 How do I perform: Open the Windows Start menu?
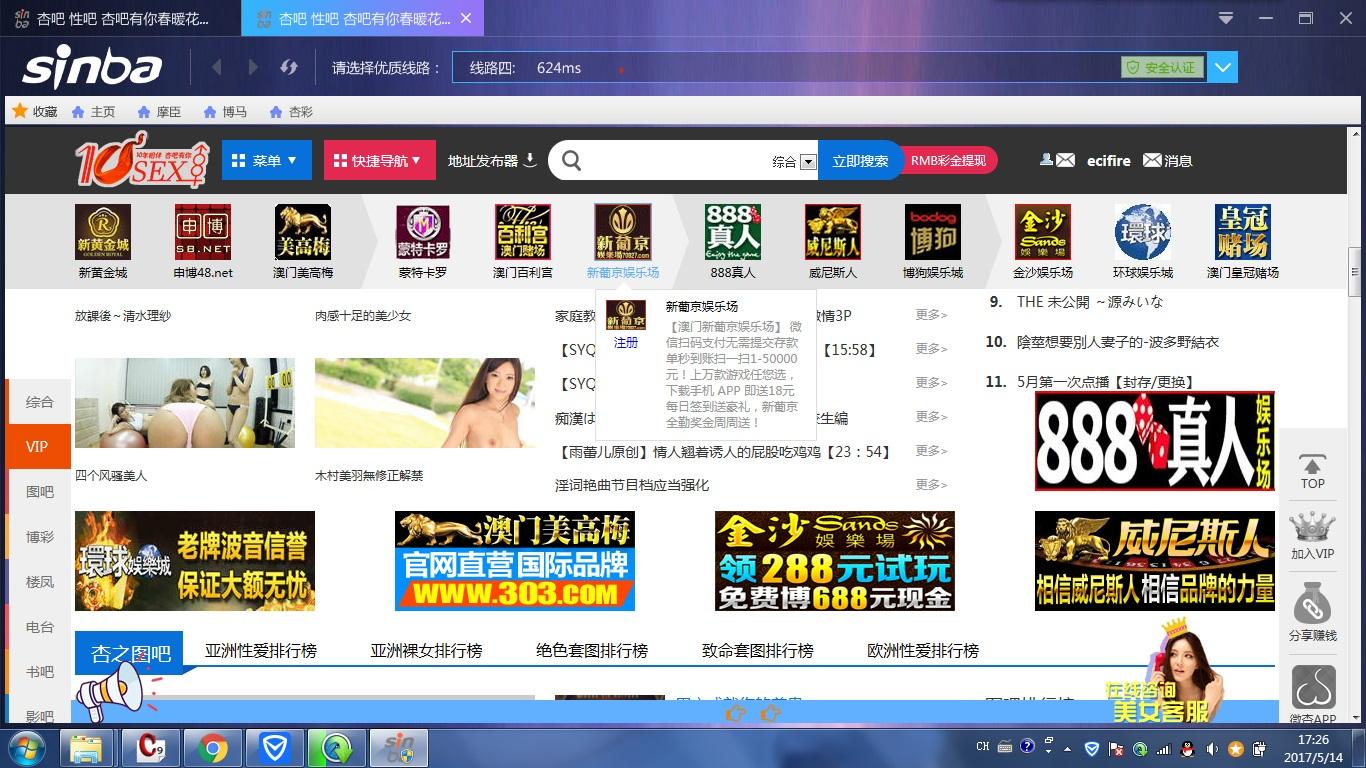click(x=25, y=748)
